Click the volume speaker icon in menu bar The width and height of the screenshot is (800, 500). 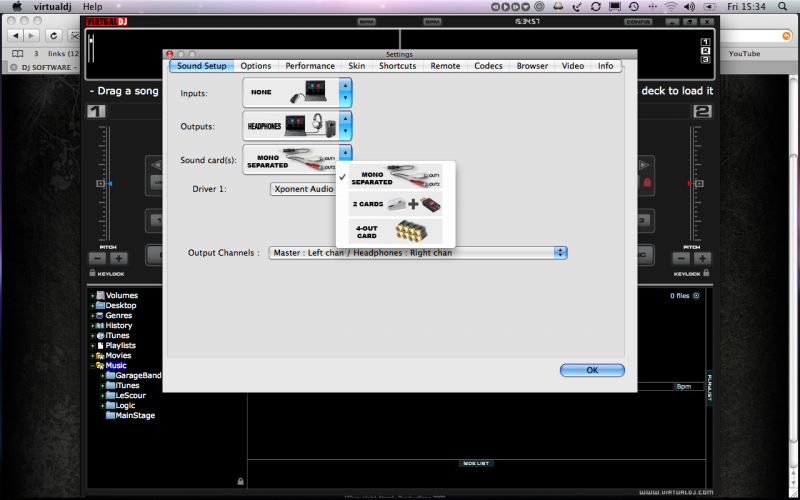tap(689, 6)
